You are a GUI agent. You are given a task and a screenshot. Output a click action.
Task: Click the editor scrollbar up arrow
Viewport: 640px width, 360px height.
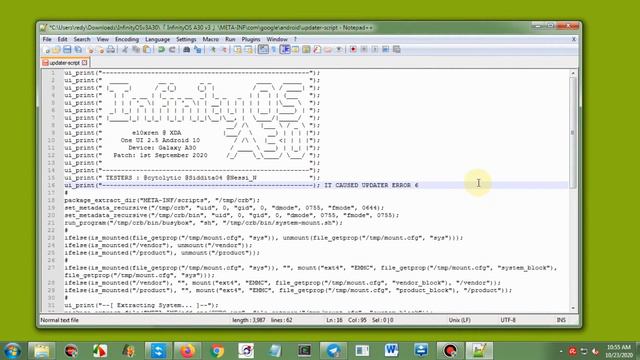coord(573,73)
